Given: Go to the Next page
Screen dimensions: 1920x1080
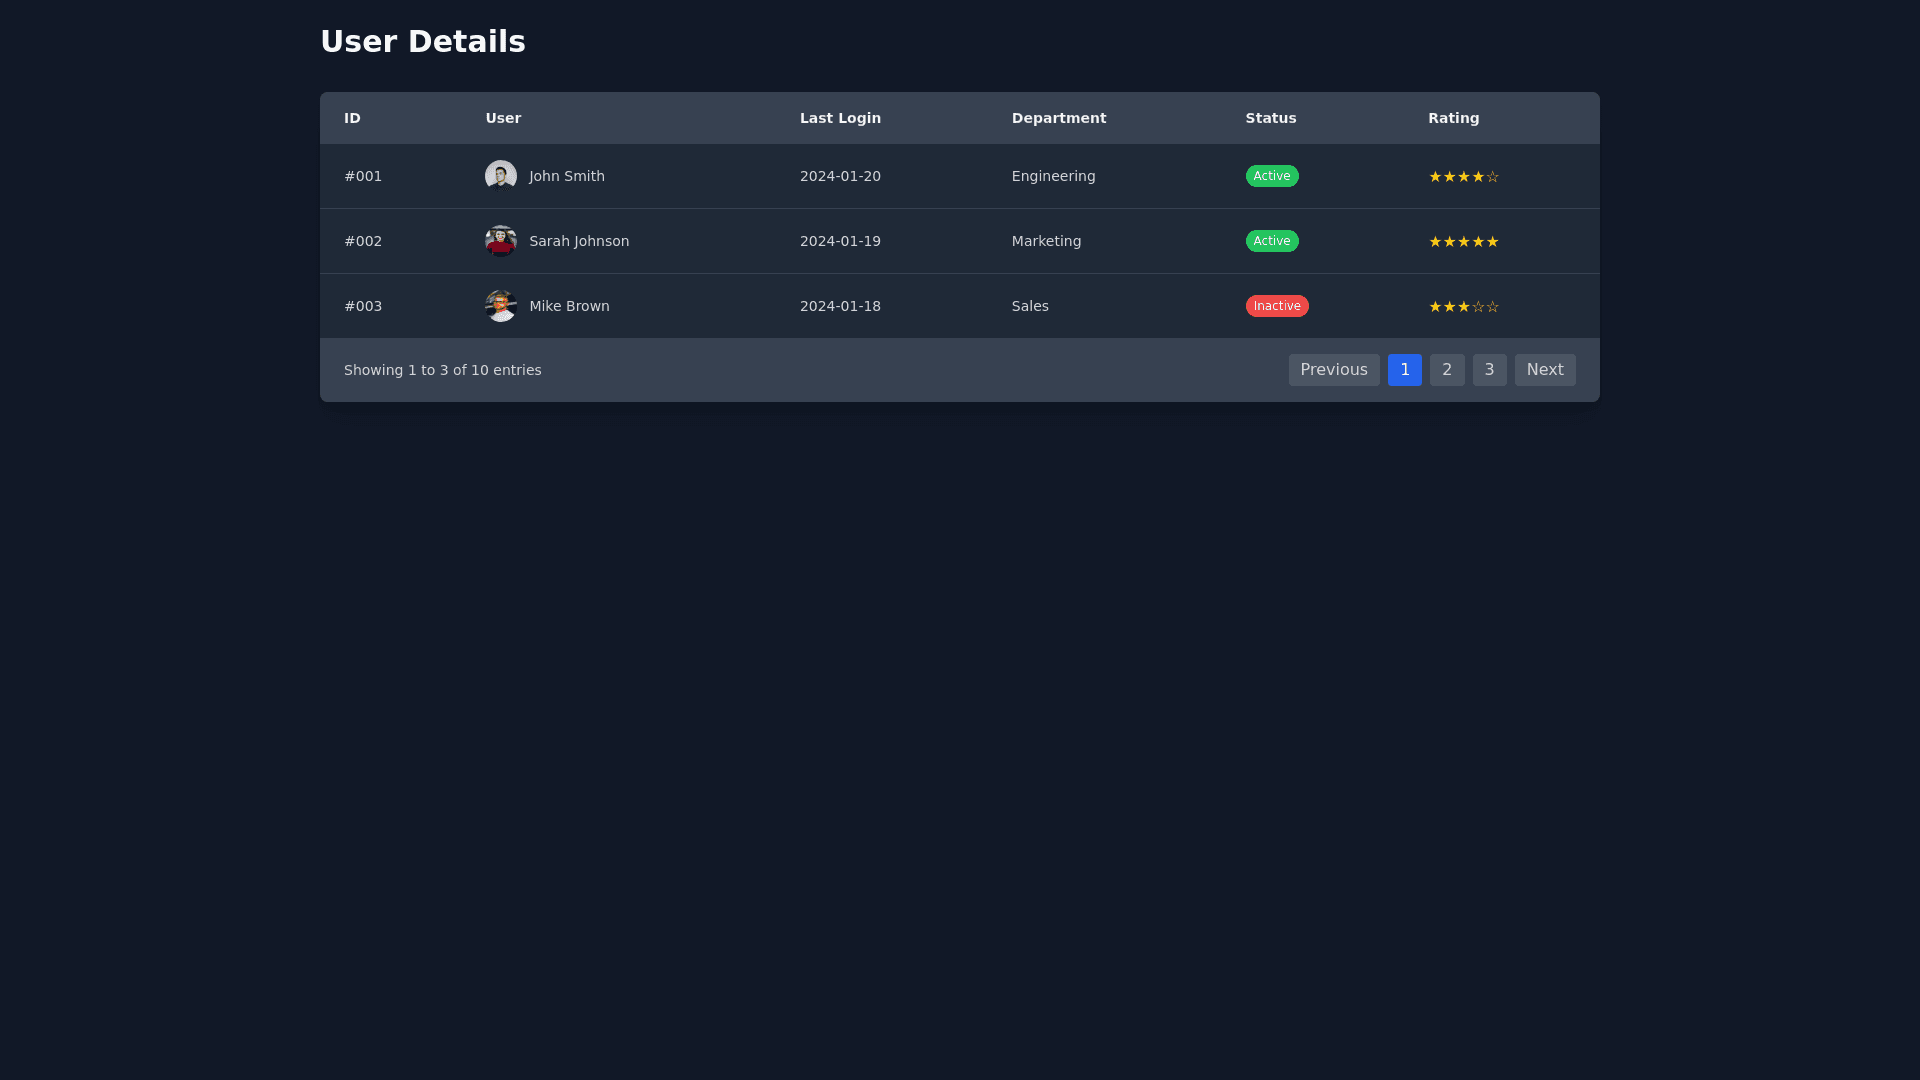Looking at the screenshot, I should (x=1544, y=370).
